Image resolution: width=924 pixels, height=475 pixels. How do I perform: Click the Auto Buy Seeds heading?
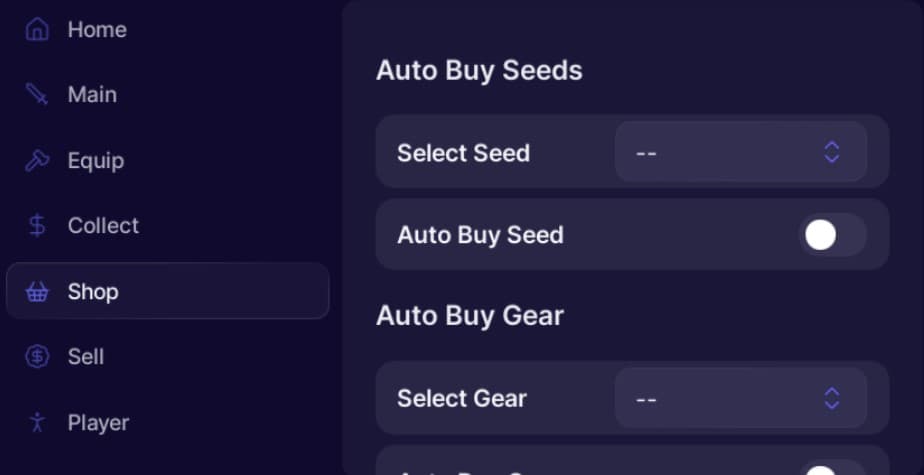coord(479,71)
